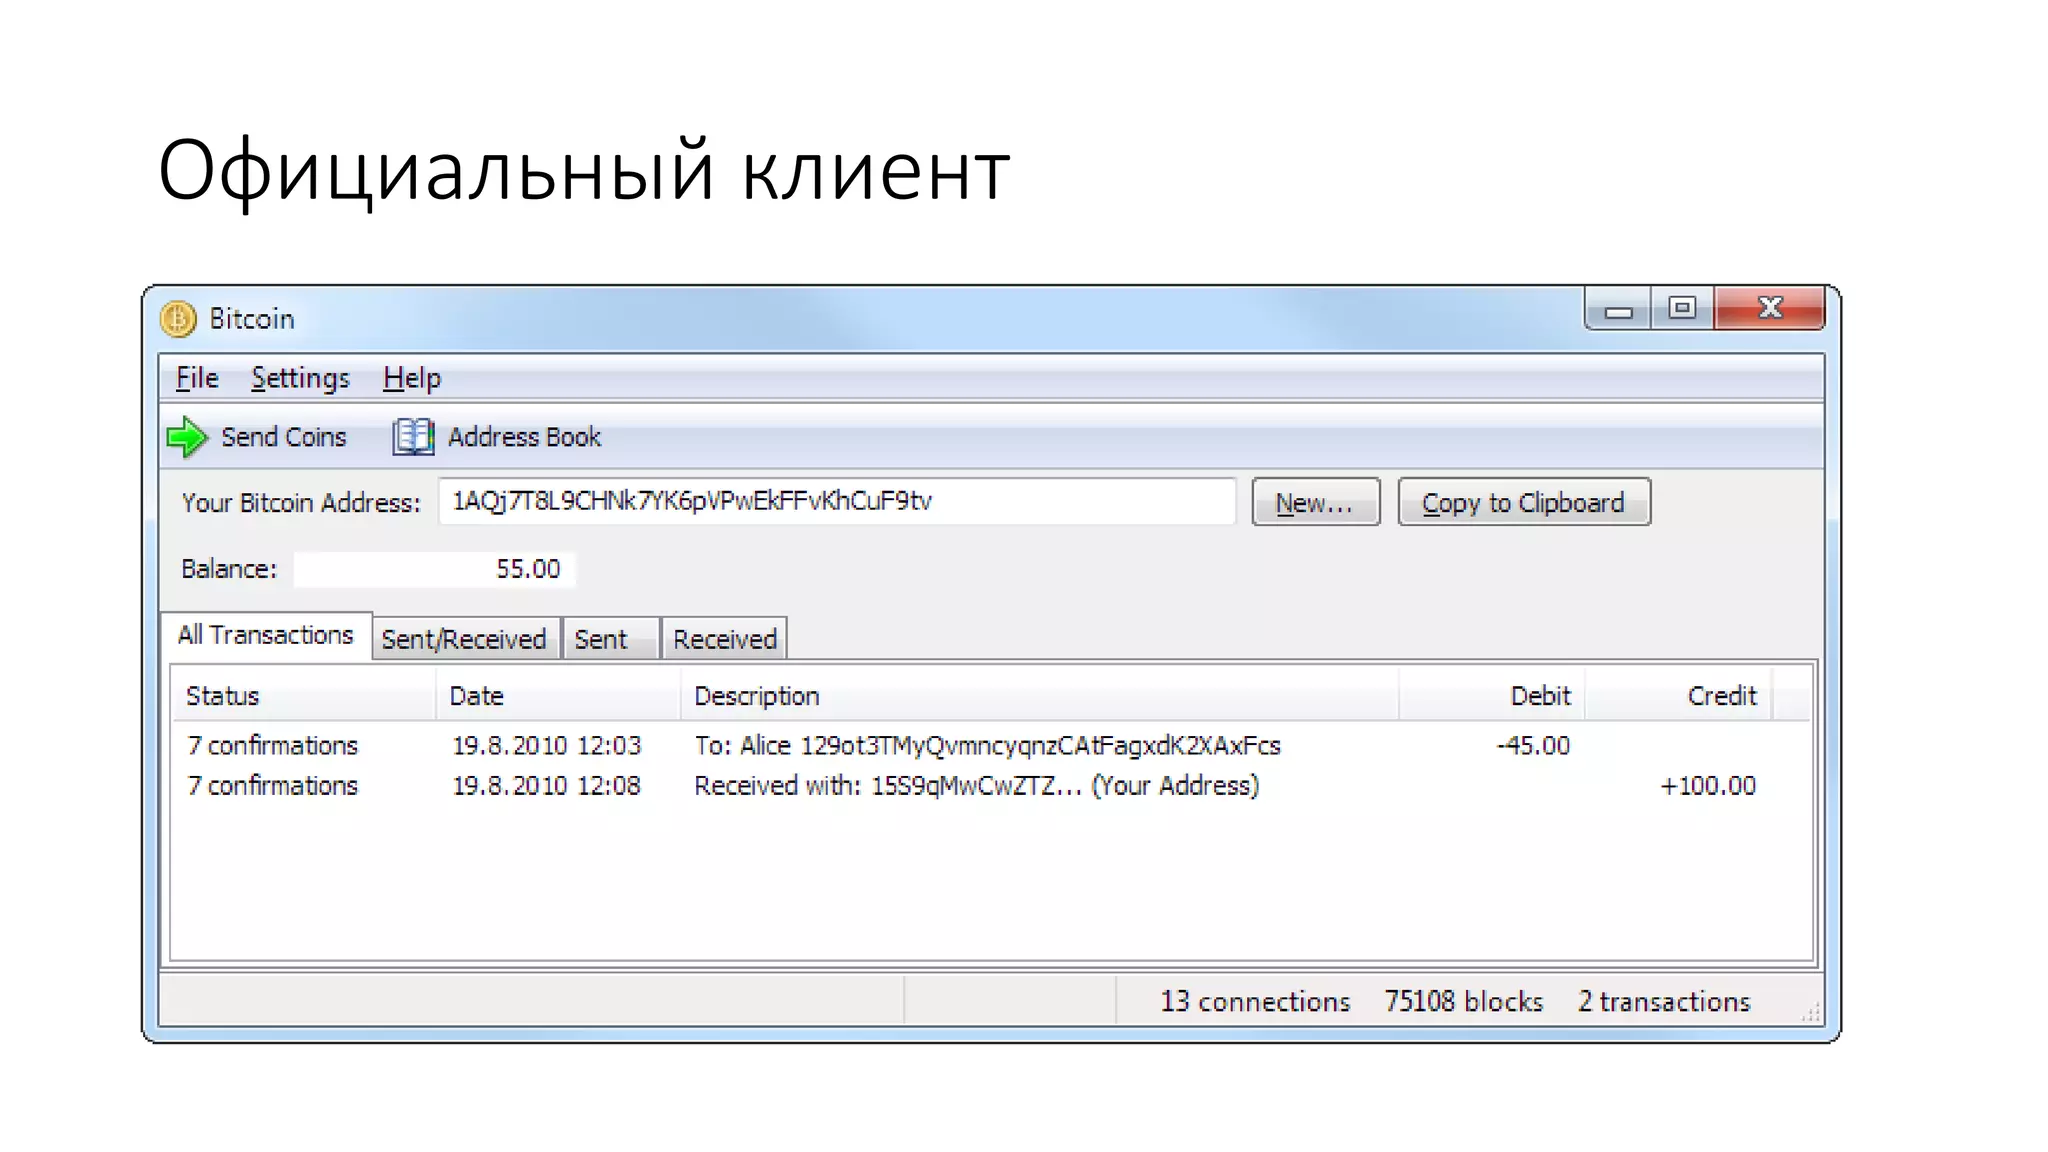Close the Bitcoin window
The width and height of the screenshot is (2048, 1152).
1769,309
